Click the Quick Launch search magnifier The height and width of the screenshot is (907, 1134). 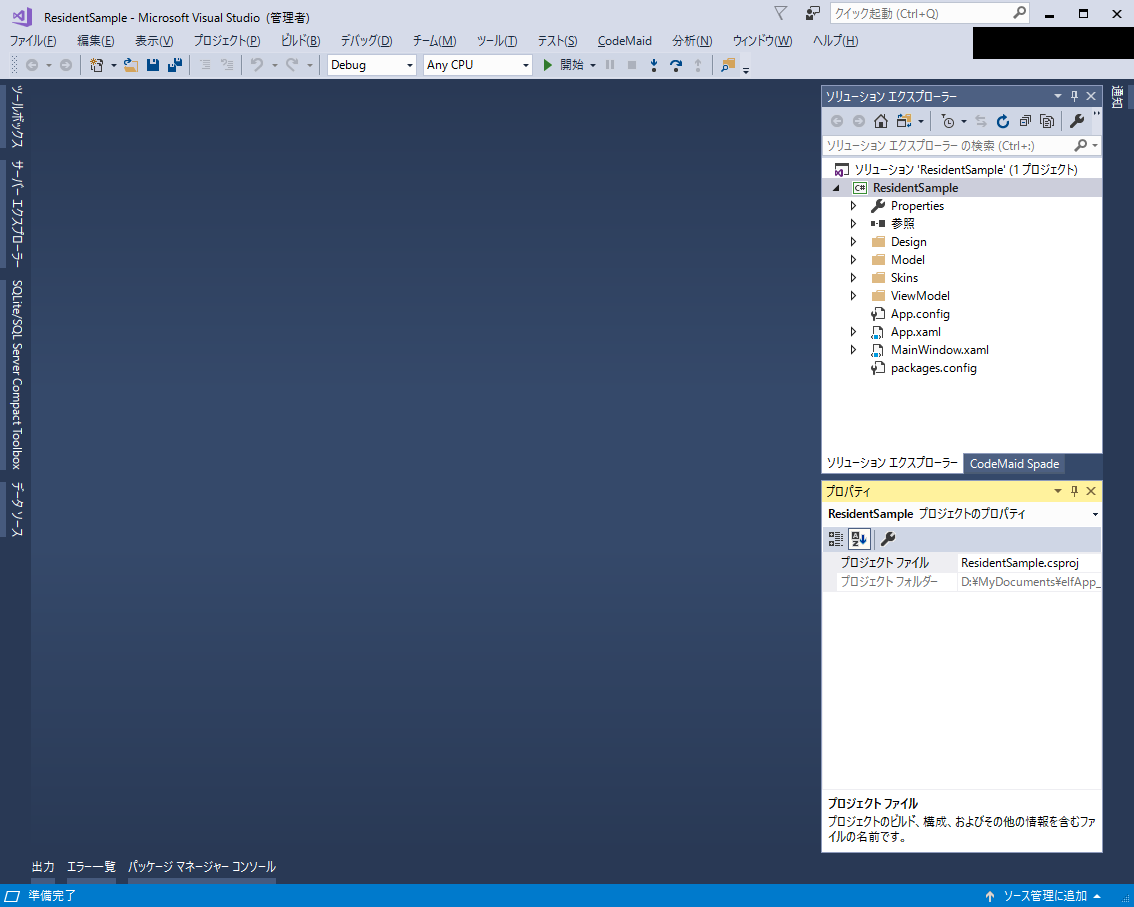pos(1019,13)
